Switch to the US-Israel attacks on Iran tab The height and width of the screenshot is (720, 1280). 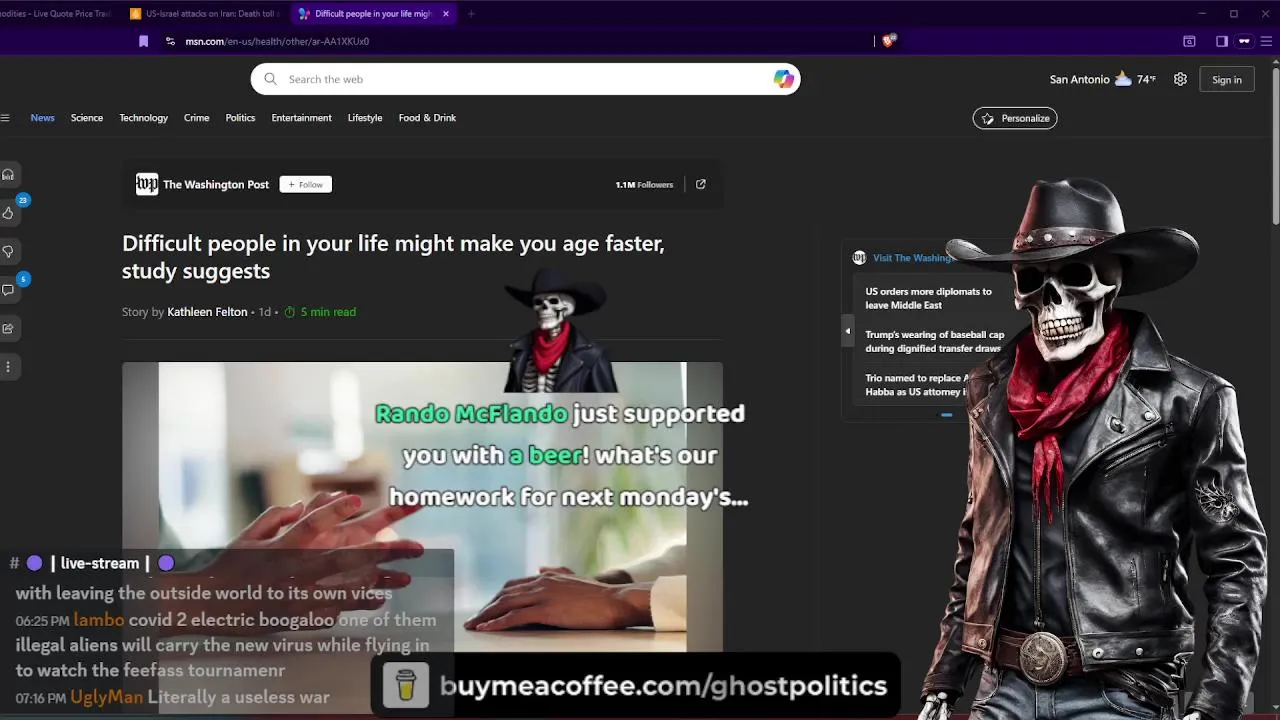coord(204,14)
